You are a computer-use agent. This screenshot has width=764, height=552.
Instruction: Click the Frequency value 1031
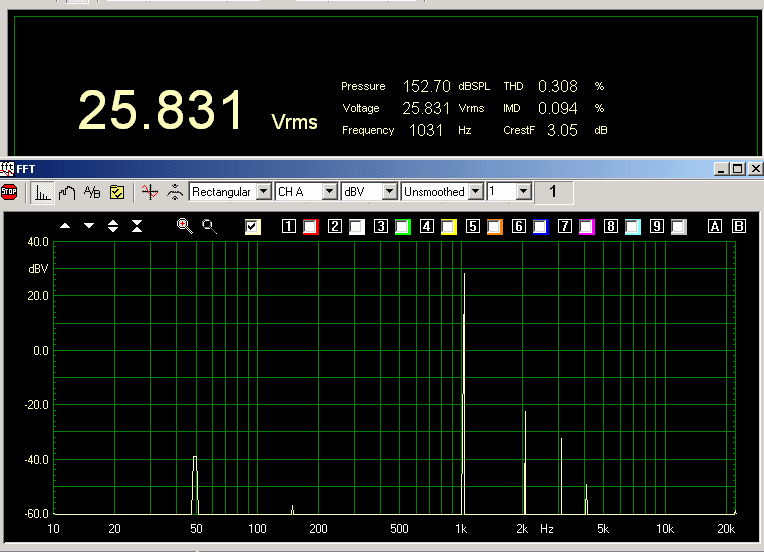[x=425, y=130]
